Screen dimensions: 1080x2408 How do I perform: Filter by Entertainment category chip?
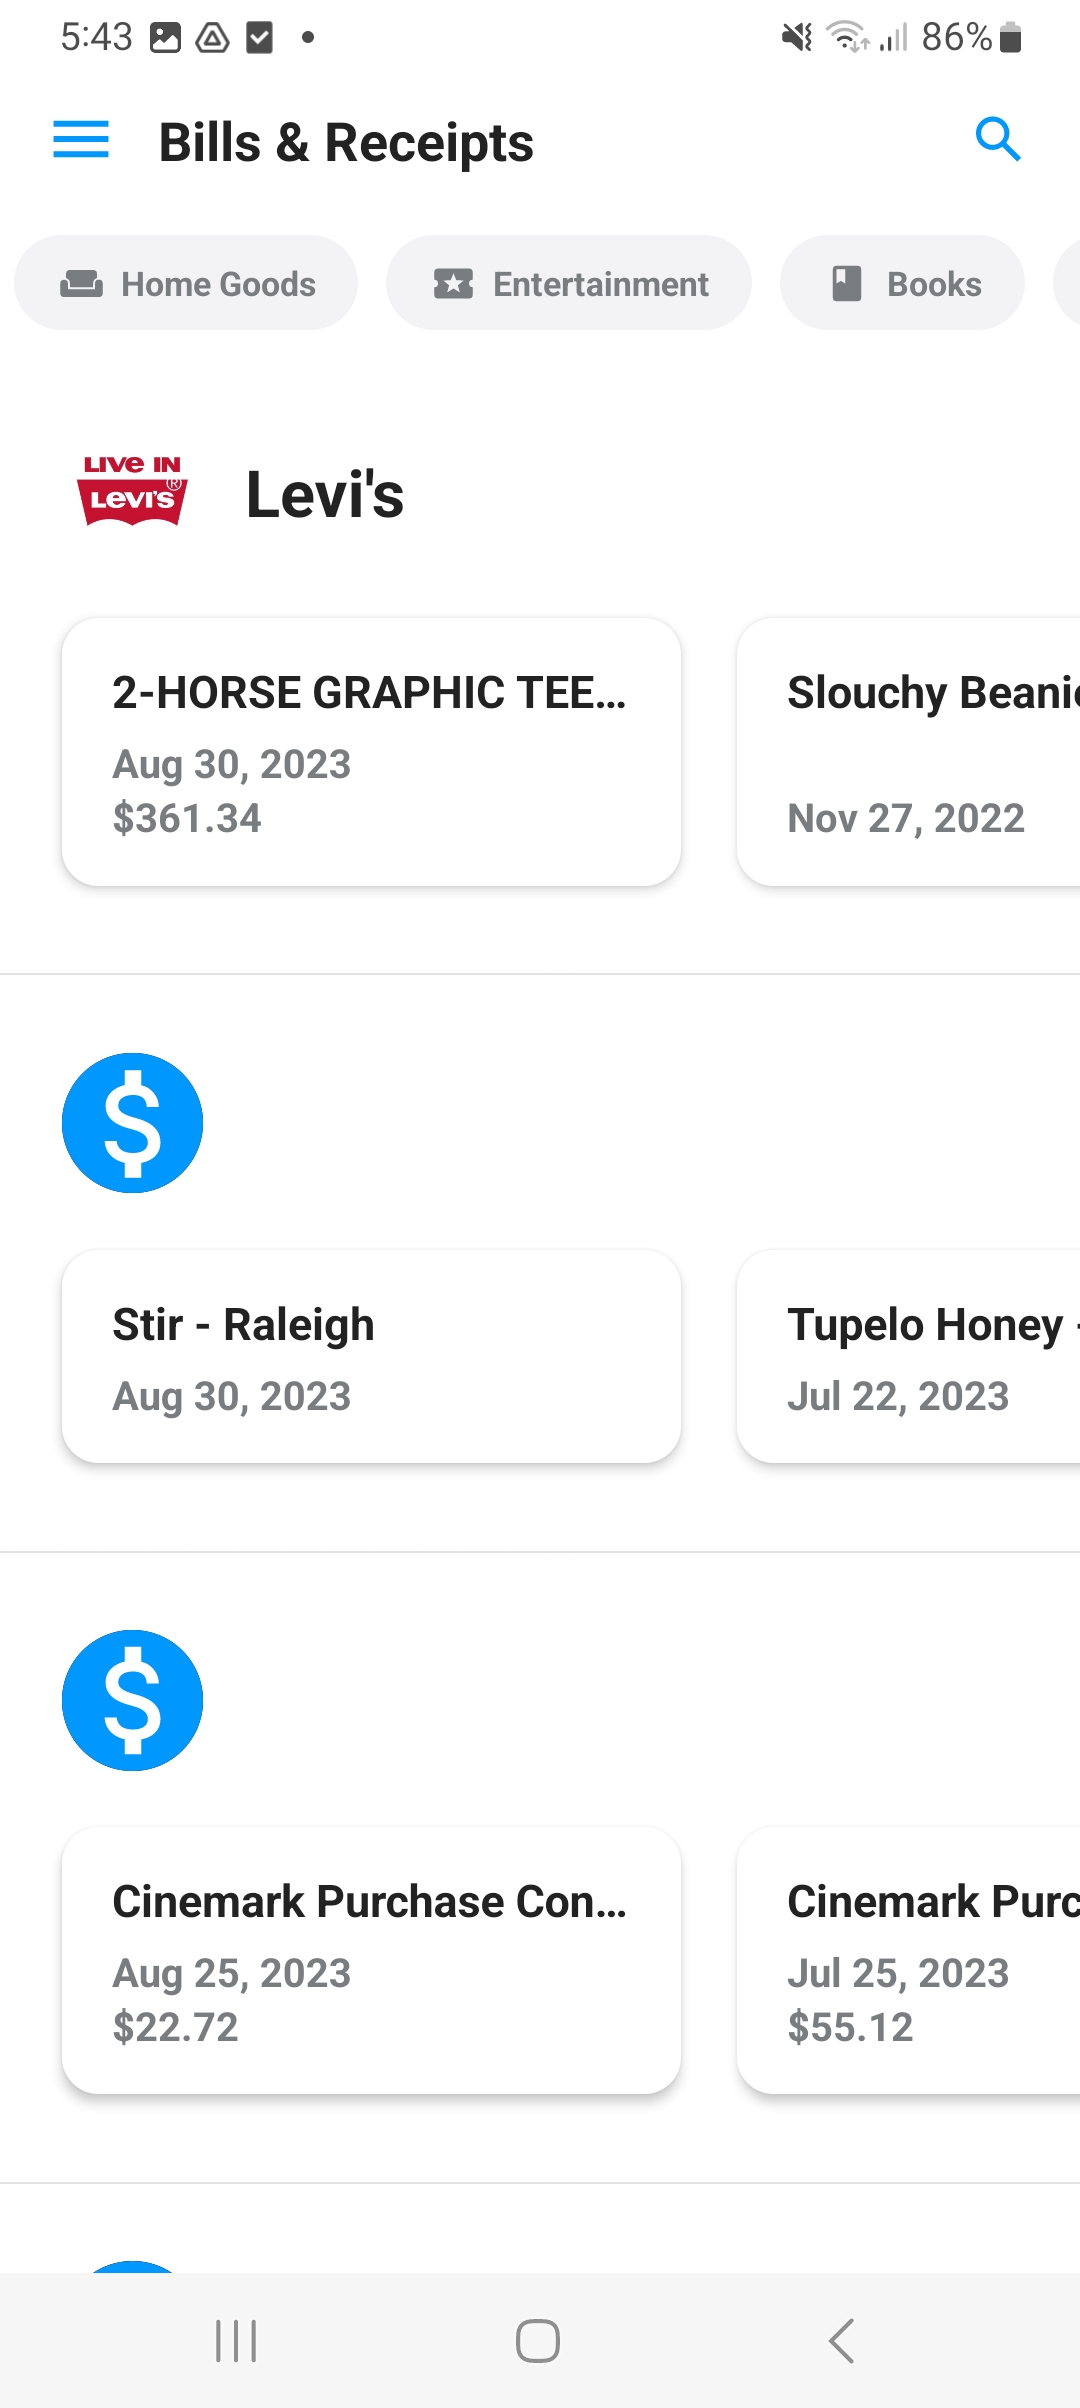point(569,283)
